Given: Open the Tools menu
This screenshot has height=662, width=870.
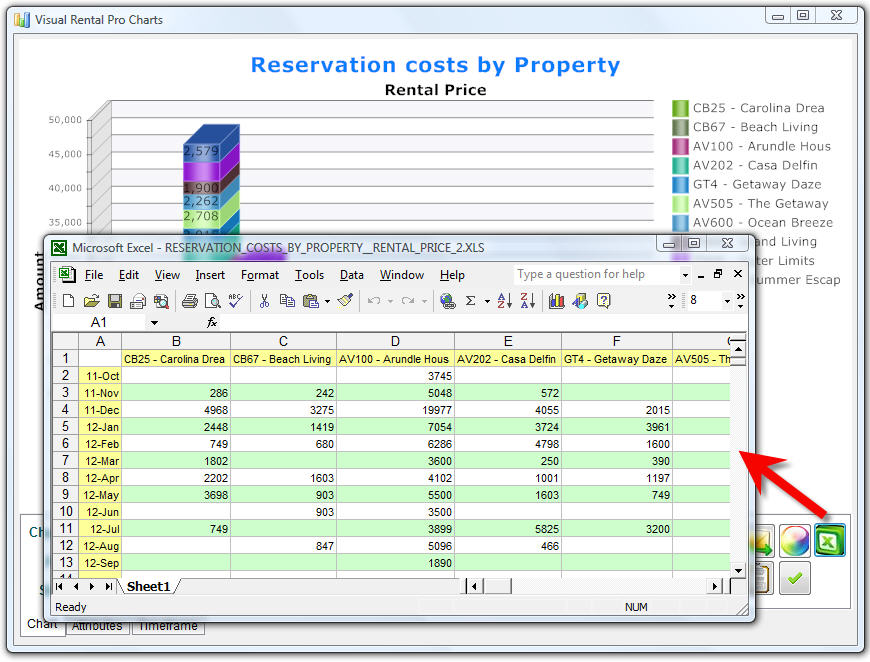Looking at the screenshot, I should click(309, 275).
